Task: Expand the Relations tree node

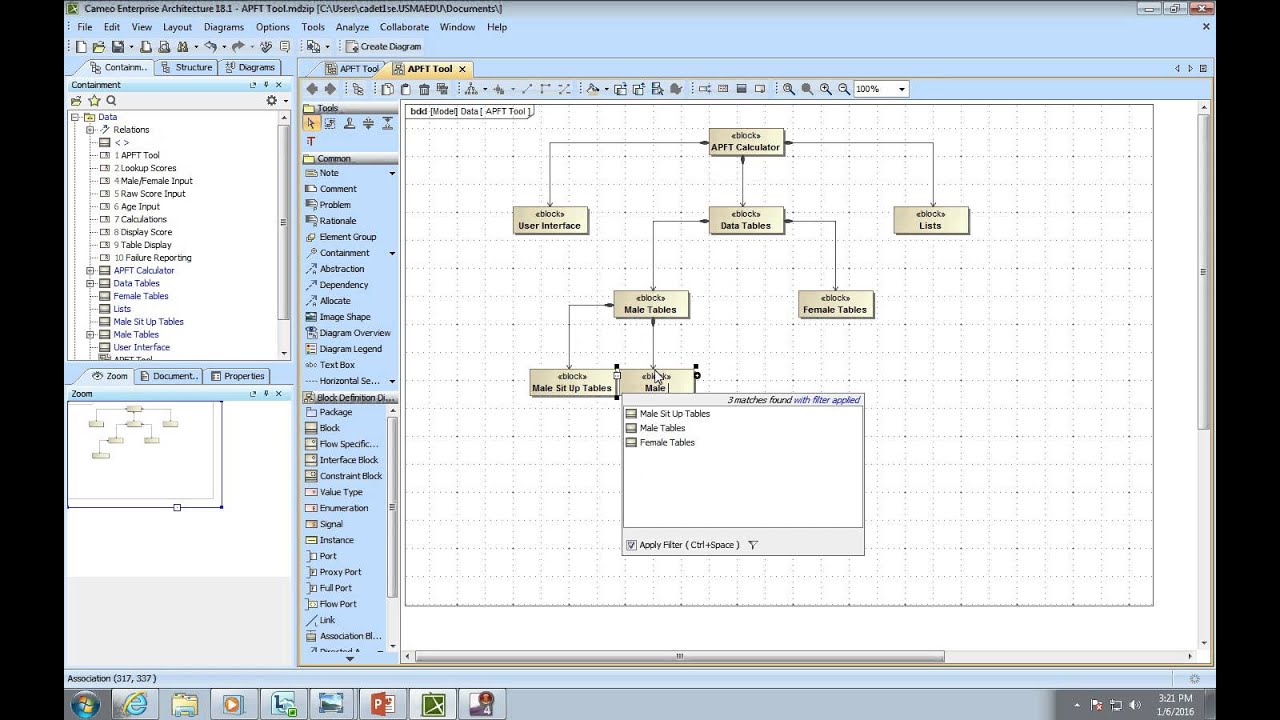Action: (90, 130)
